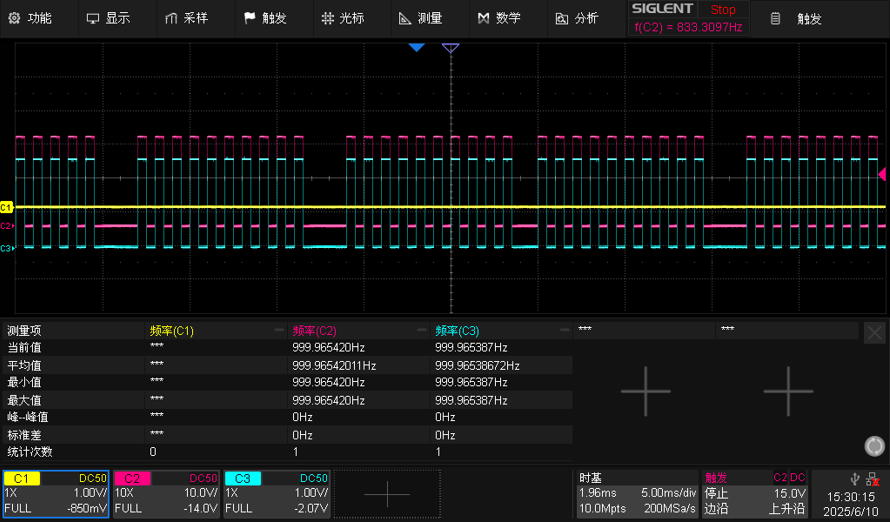Open the 触发 flag menu in top bar

click(265, 19)
